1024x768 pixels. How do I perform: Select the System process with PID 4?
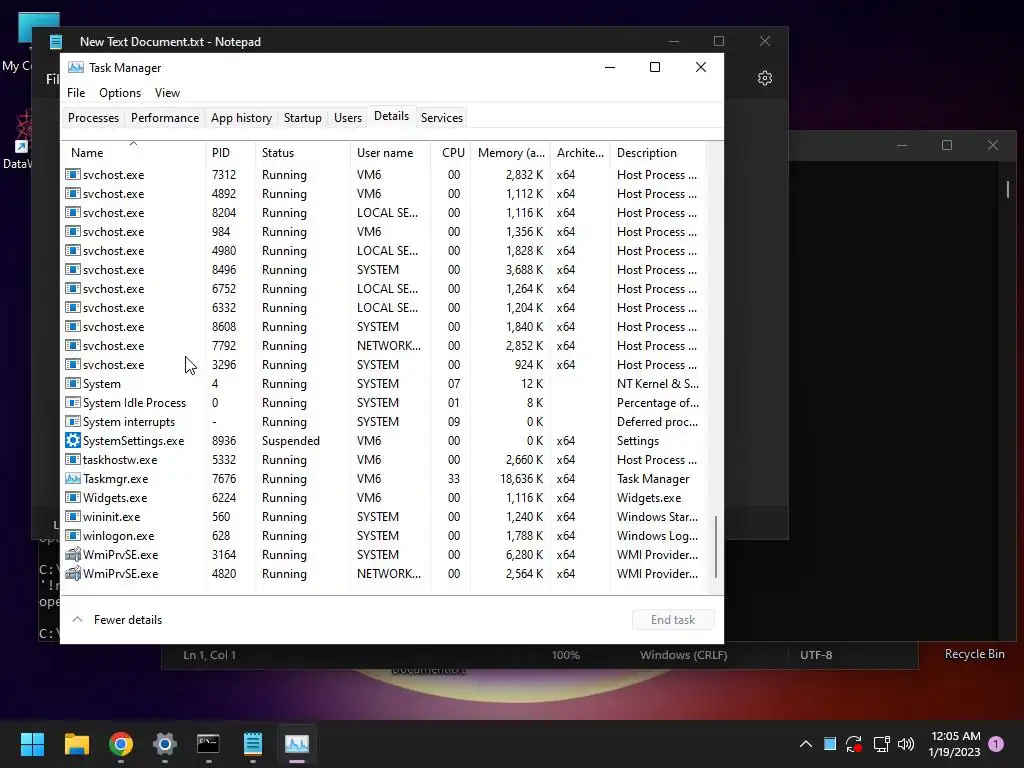pyautogui.click(x=385, y=384)
